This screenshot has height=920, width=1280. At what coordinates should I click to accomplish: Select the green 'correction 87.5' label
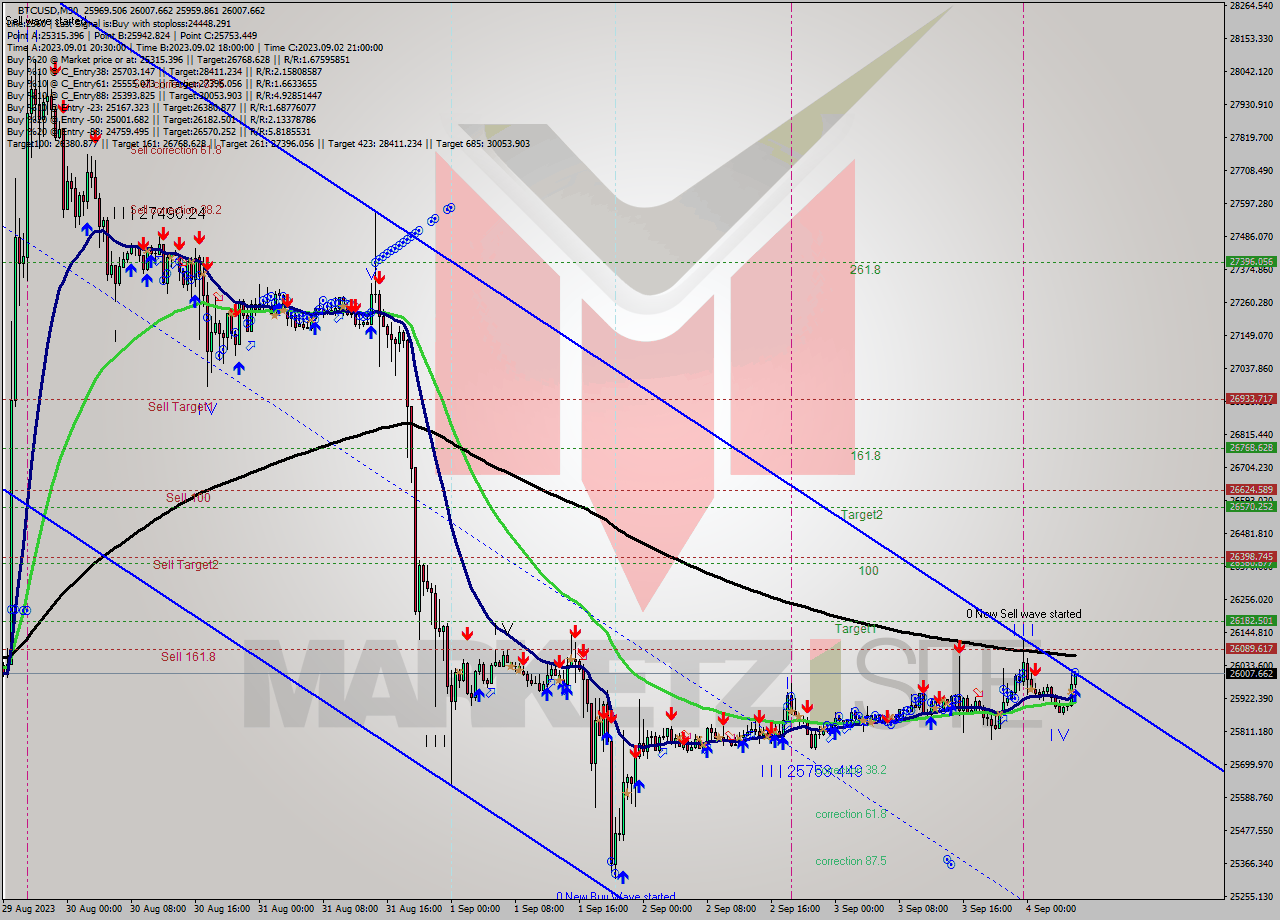coord(851,861)
